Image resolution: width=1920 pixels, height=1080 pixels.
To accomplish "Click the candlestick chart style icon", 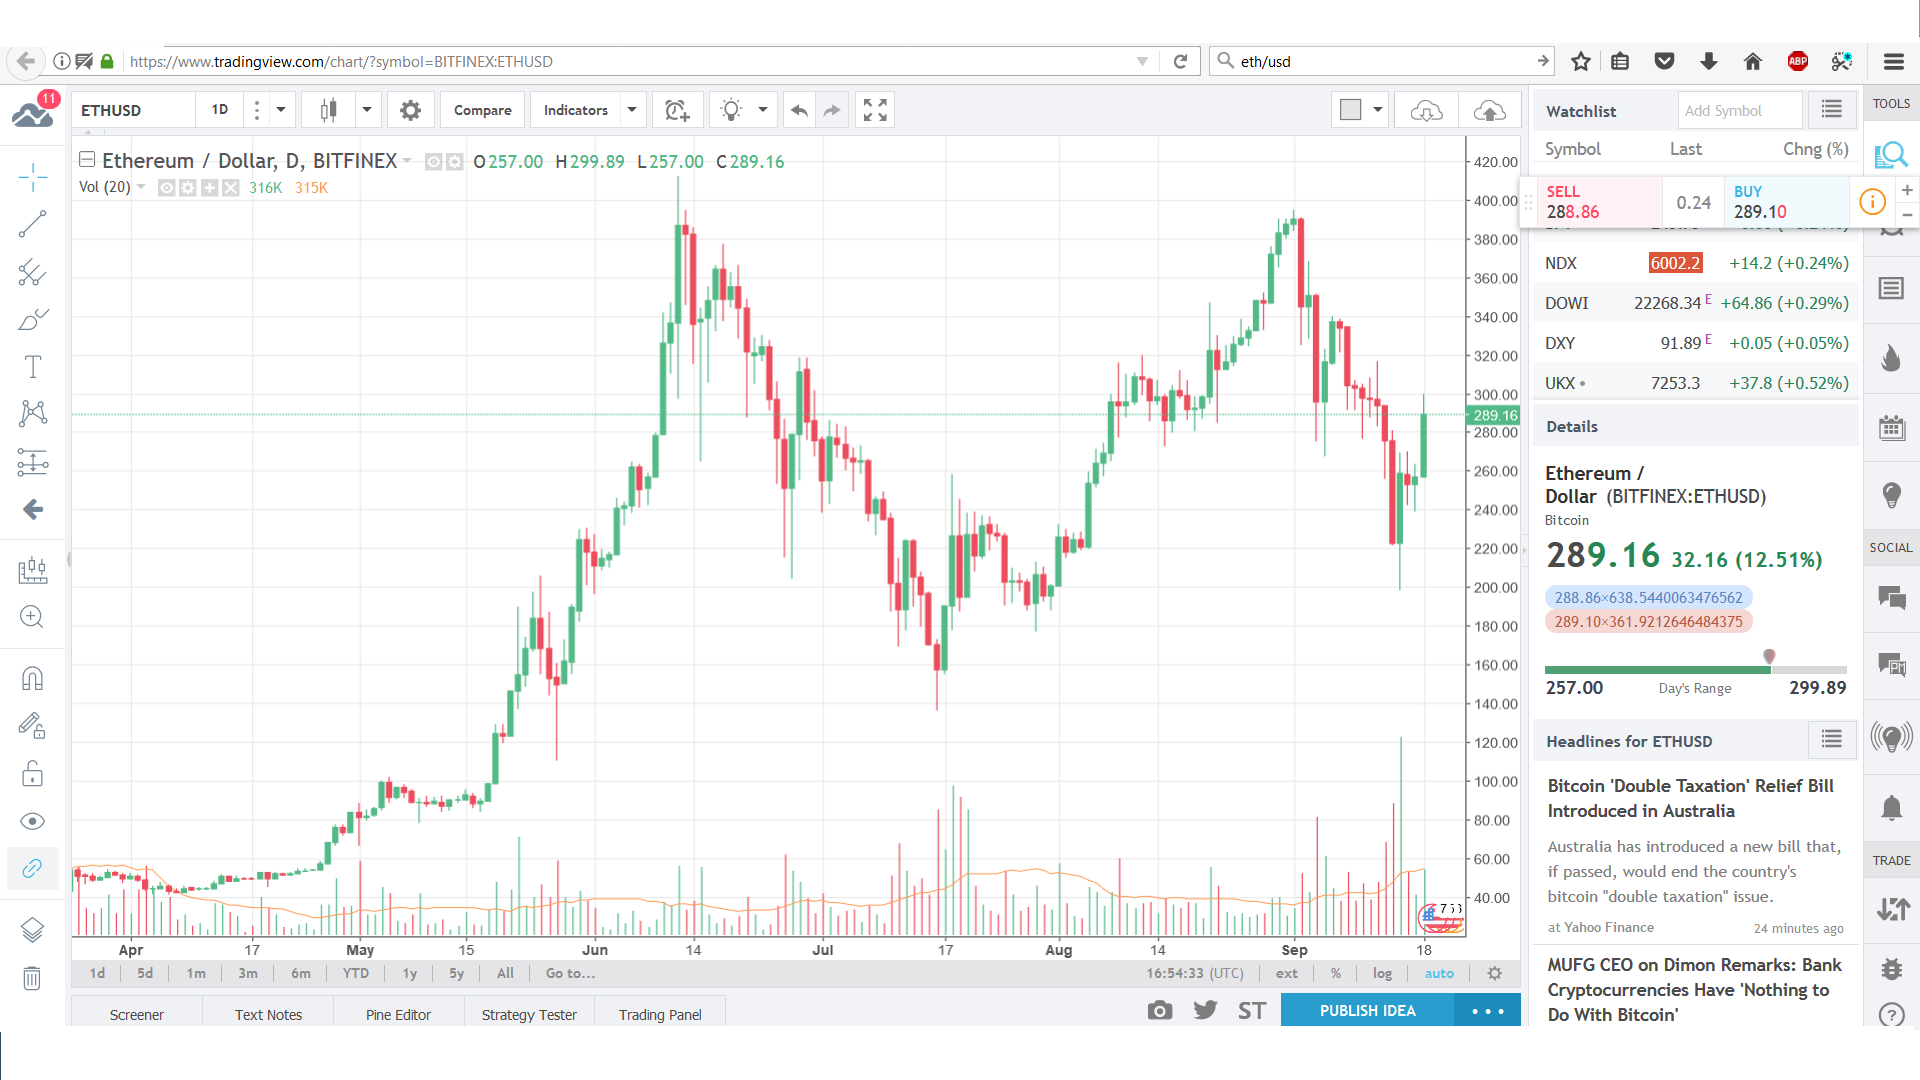I will (328, 110).
